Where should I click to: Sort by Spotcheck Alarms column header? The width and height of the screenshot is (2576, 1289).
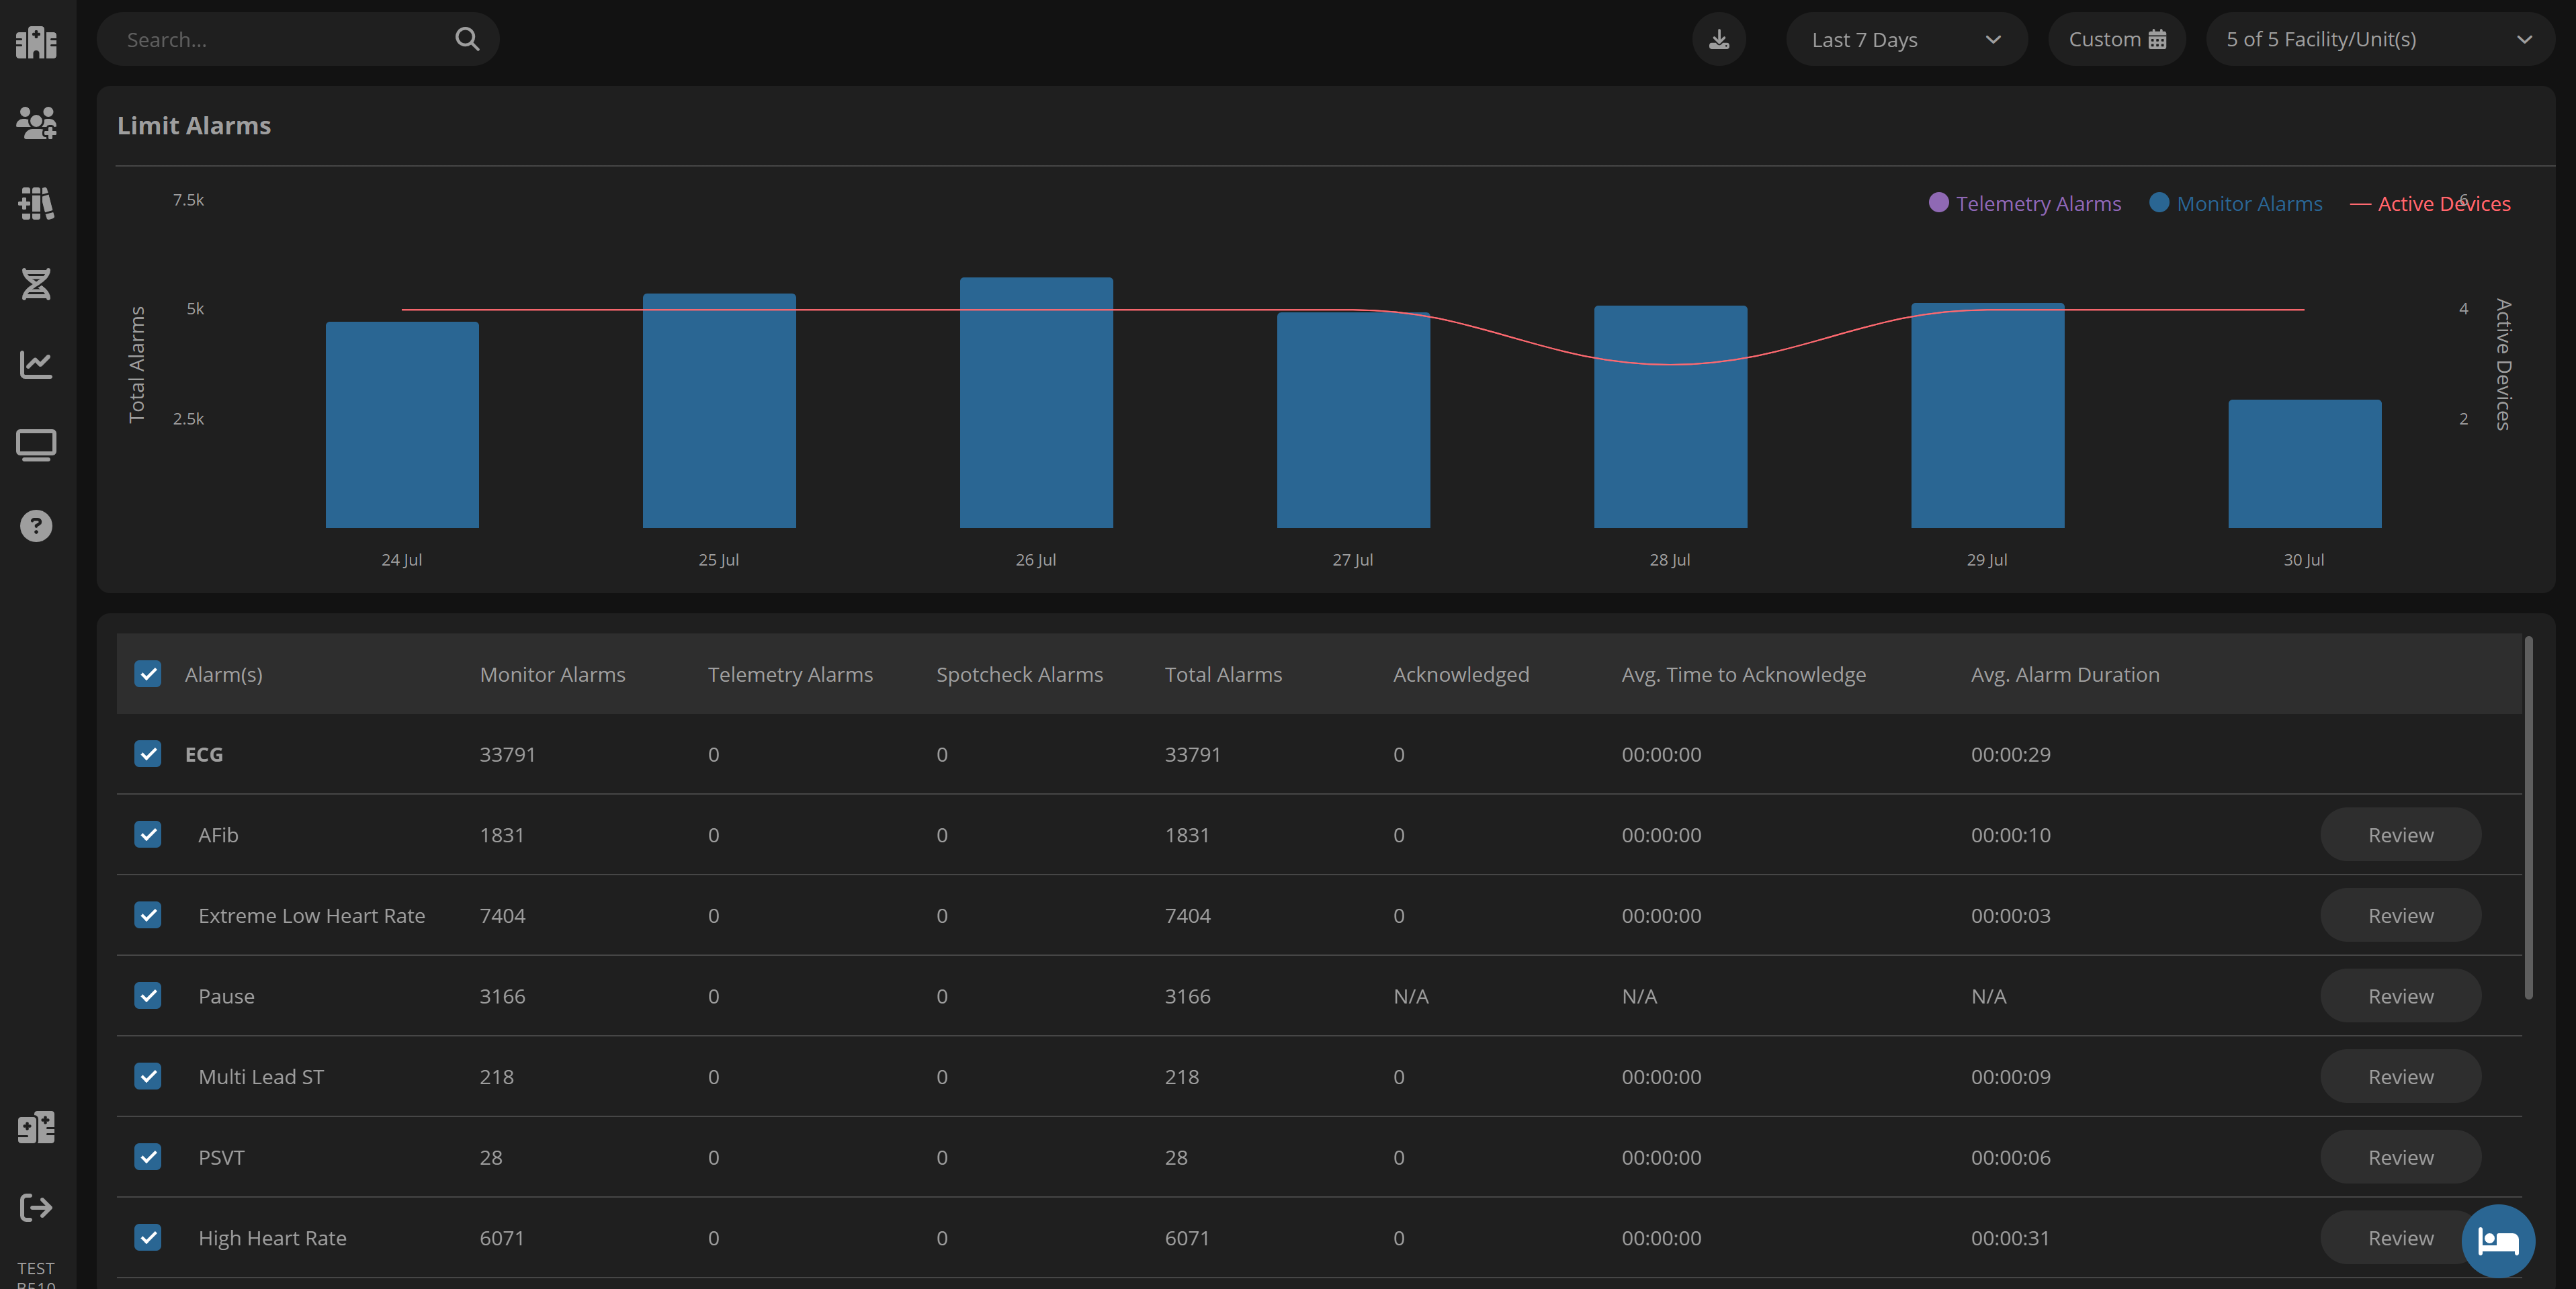[x=1019, y=674]
